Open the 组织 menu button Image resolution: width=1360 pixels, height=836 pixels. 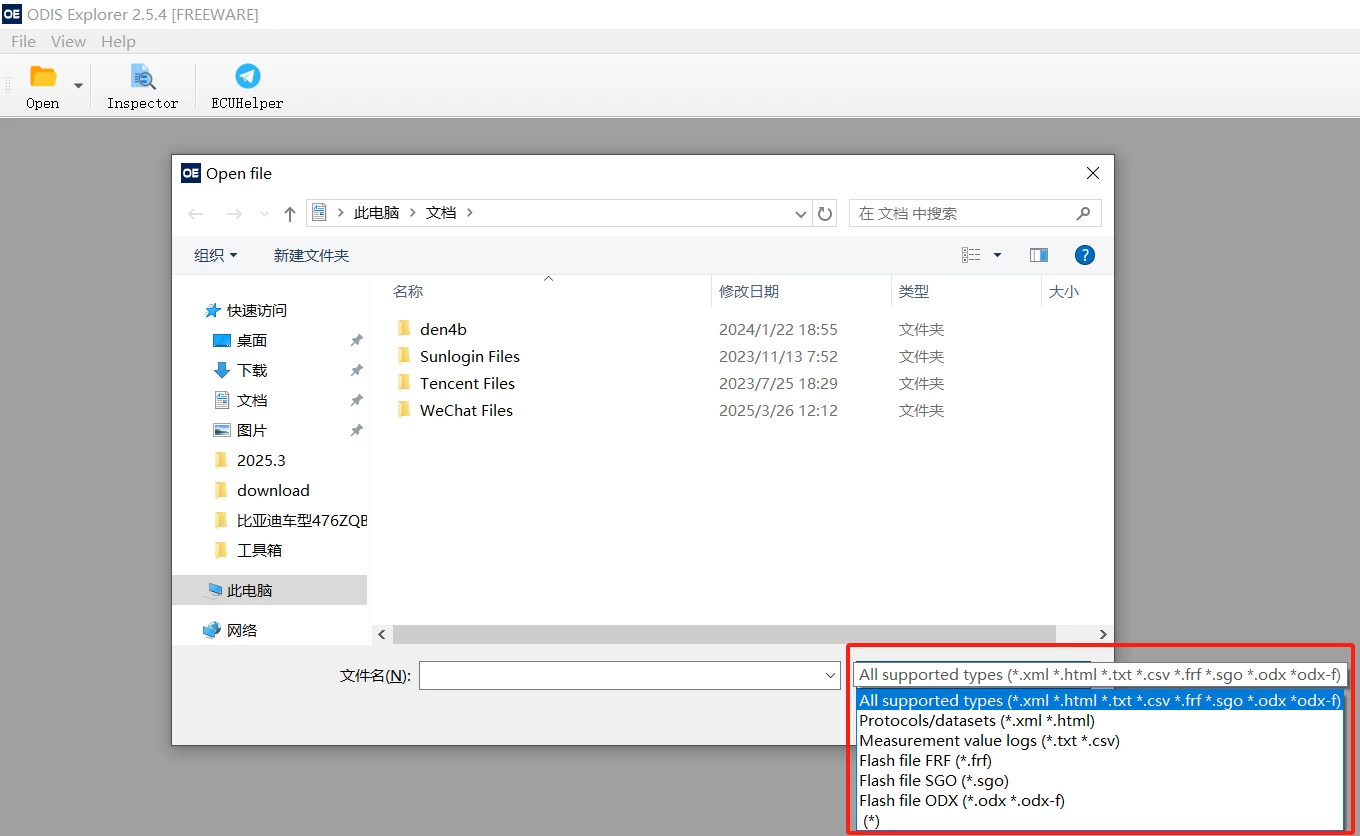(214, 255)
